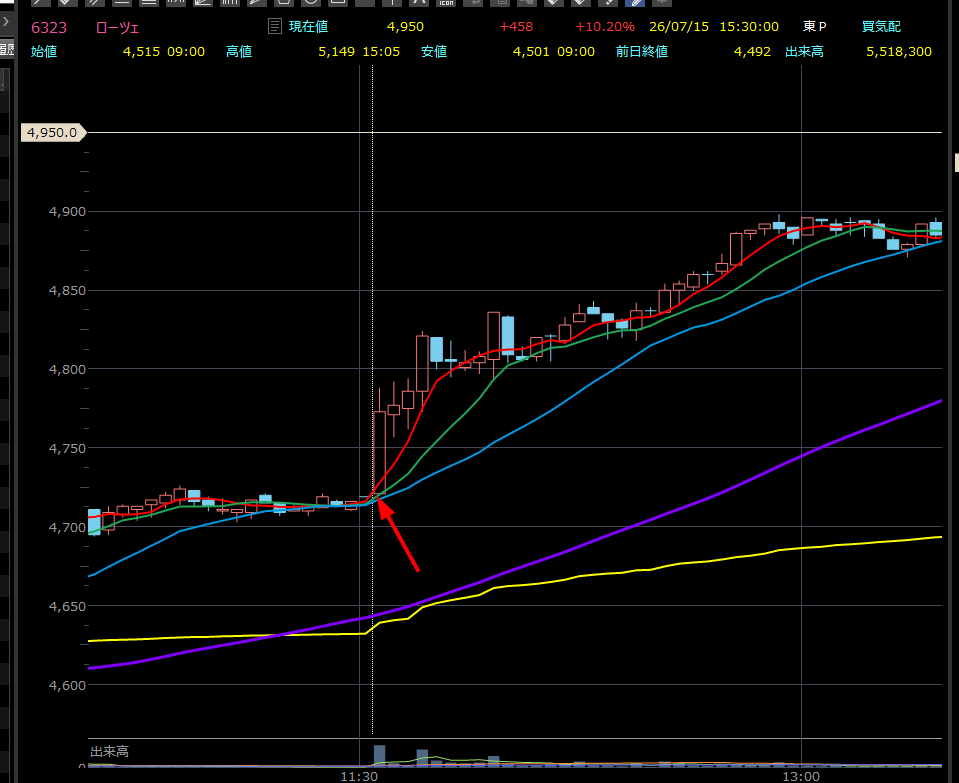Click the 4,700 price axis label
Viewport: 959px width, 783px height.
(x=67, y=527)
